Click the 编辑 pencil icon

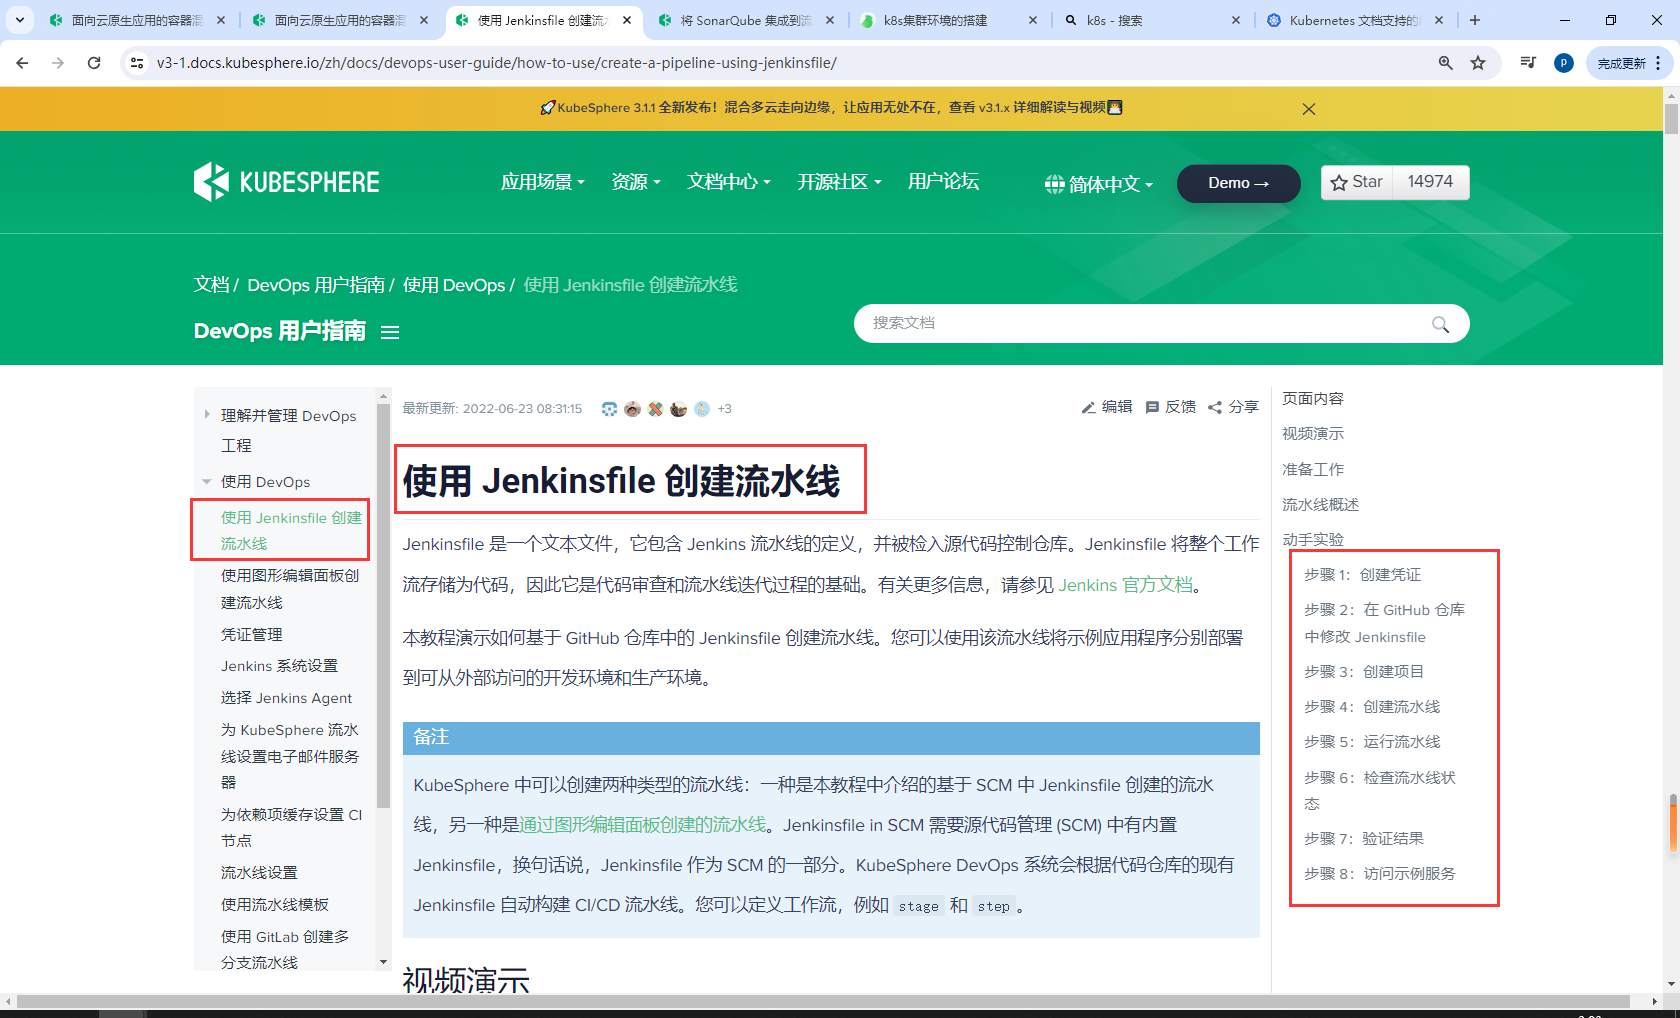pyautogui.click(x=1088, y=407)
